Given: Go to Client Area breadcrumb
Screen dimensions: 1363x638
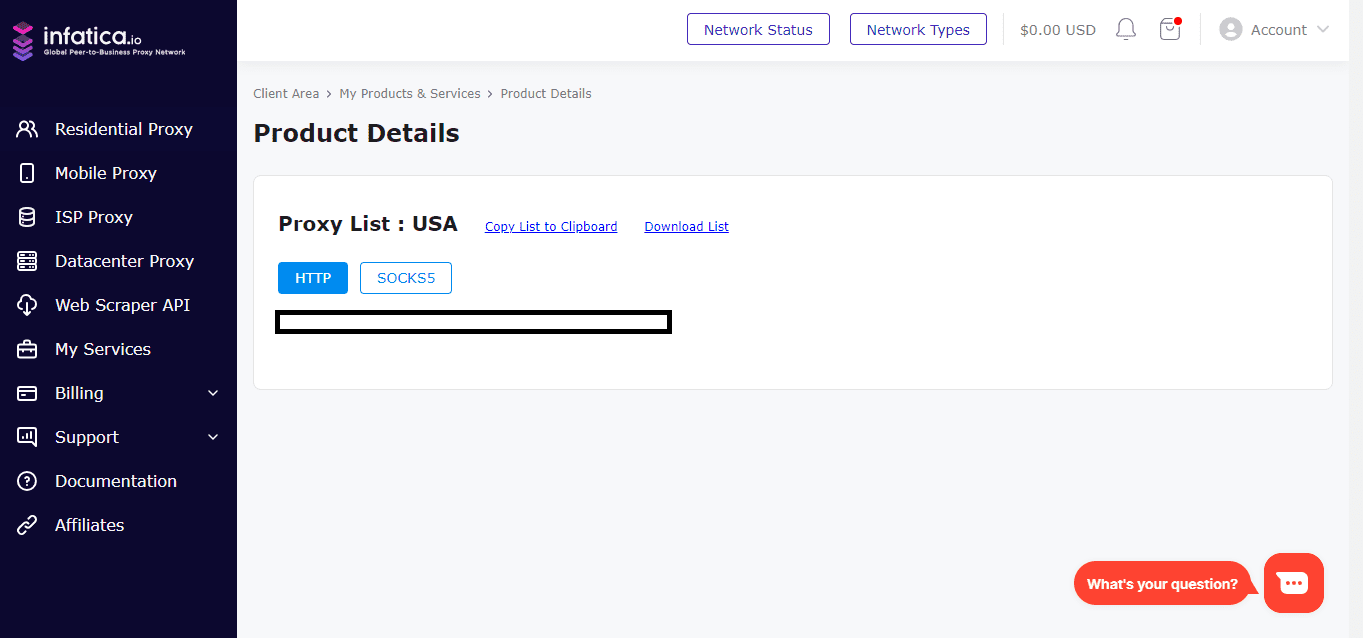Looking at the screenshot, I should pos(286,93).
